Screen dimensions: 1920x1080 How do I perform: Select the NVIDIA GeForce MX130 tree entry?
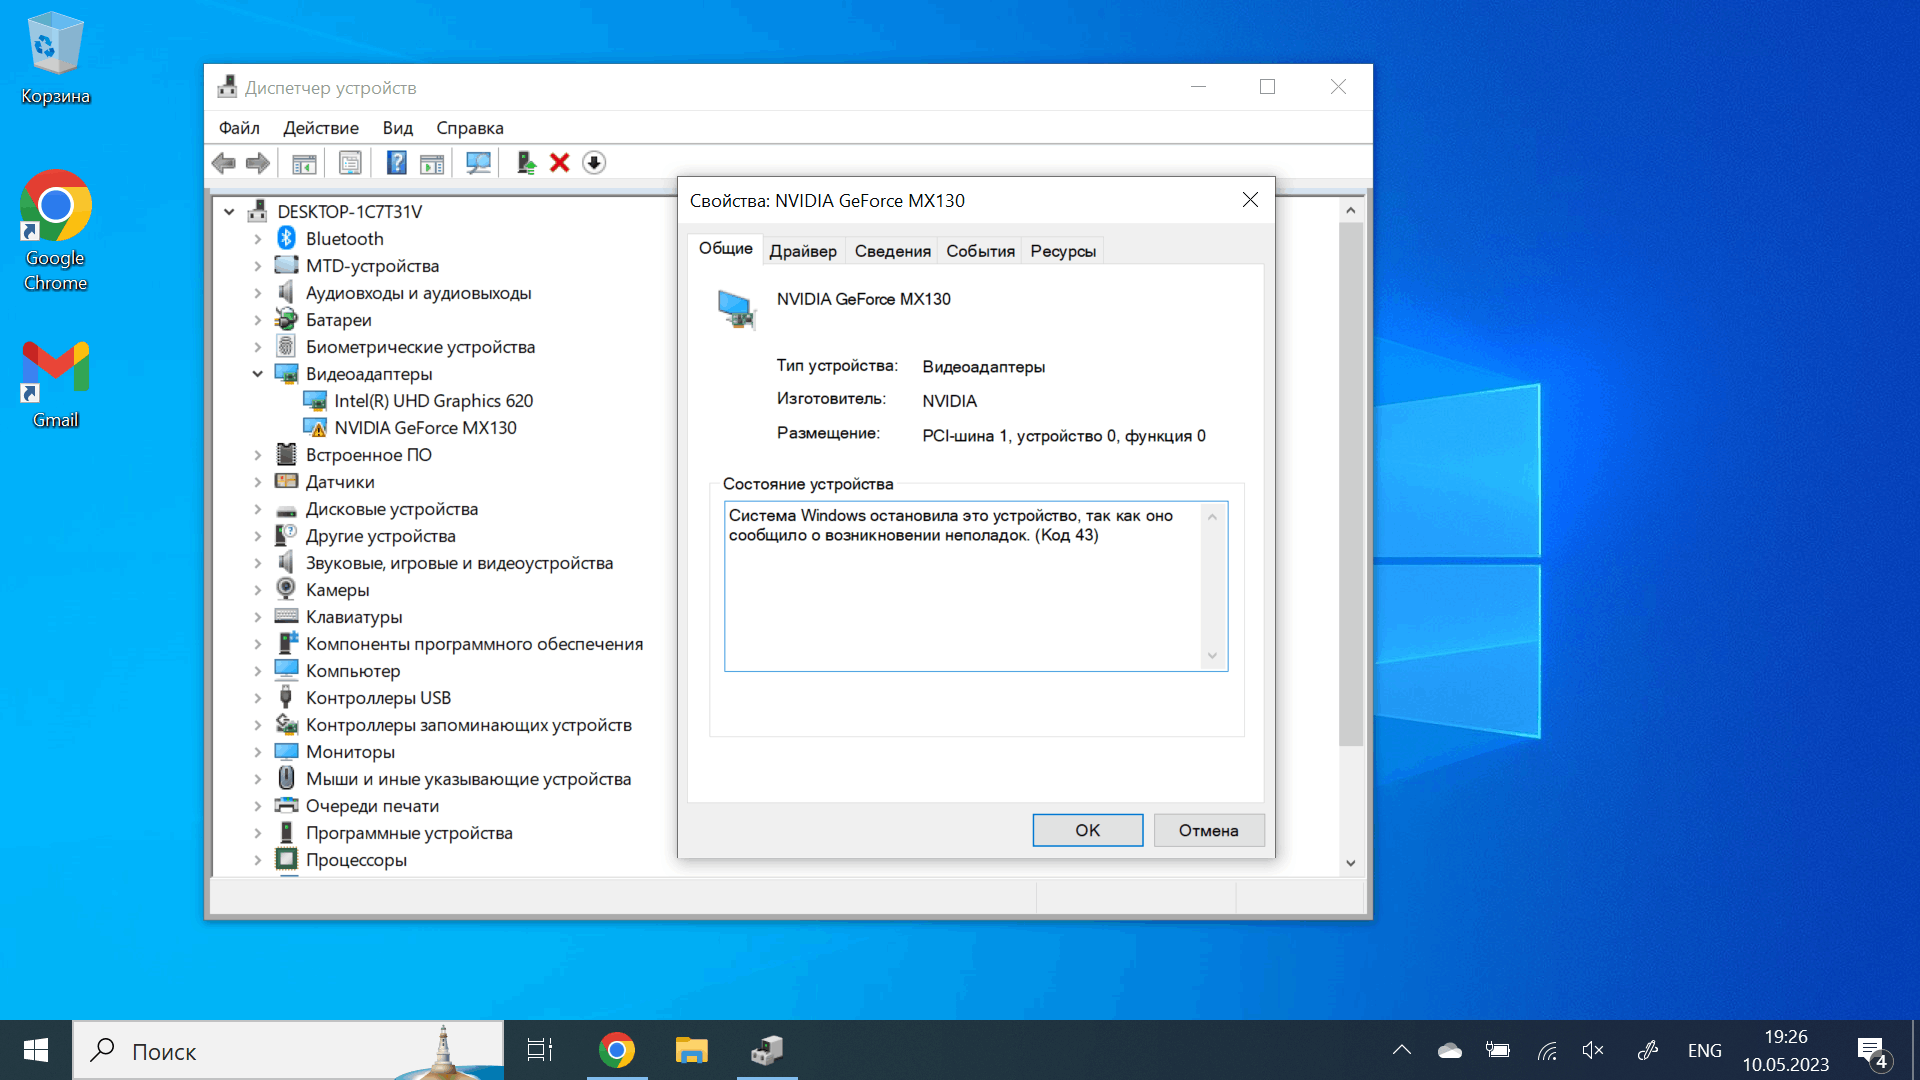coord(425,428)
